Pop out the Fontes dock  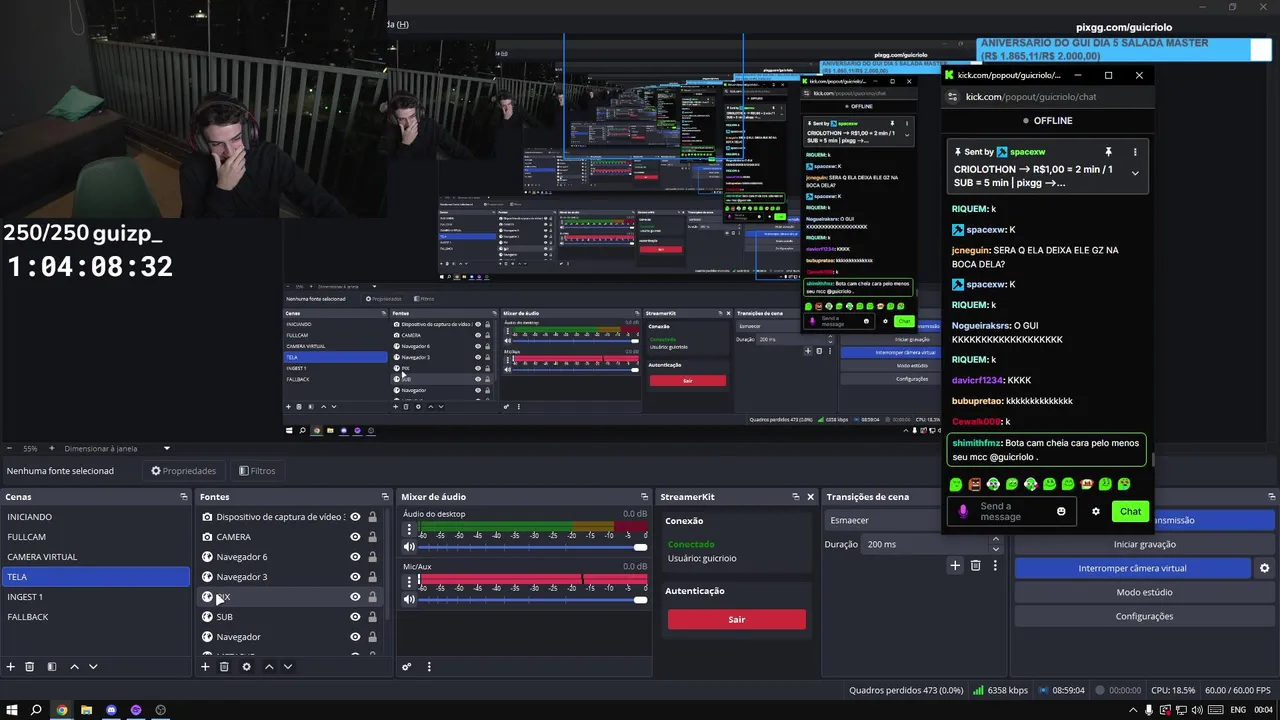click(x=385, y=497)
